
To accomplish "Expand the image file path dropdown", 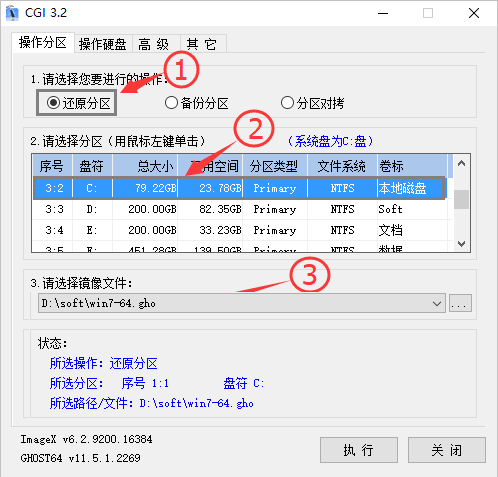I will click(437, 303).
